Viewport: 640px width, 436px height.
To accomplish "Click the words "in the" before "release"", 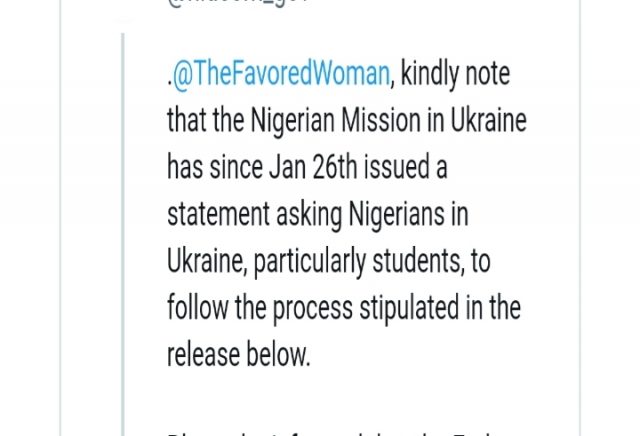I will point(497,306).
